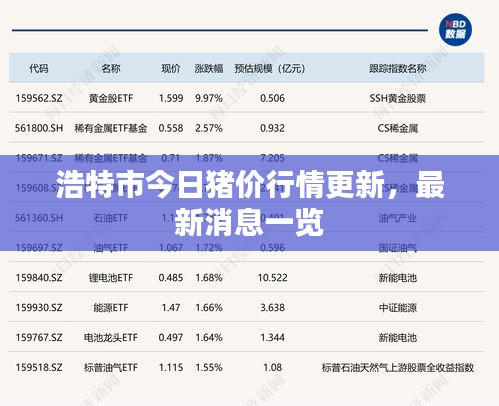Click the code 159840.SZ
Viewport: 499px width, 406px height.
(39, 278)
